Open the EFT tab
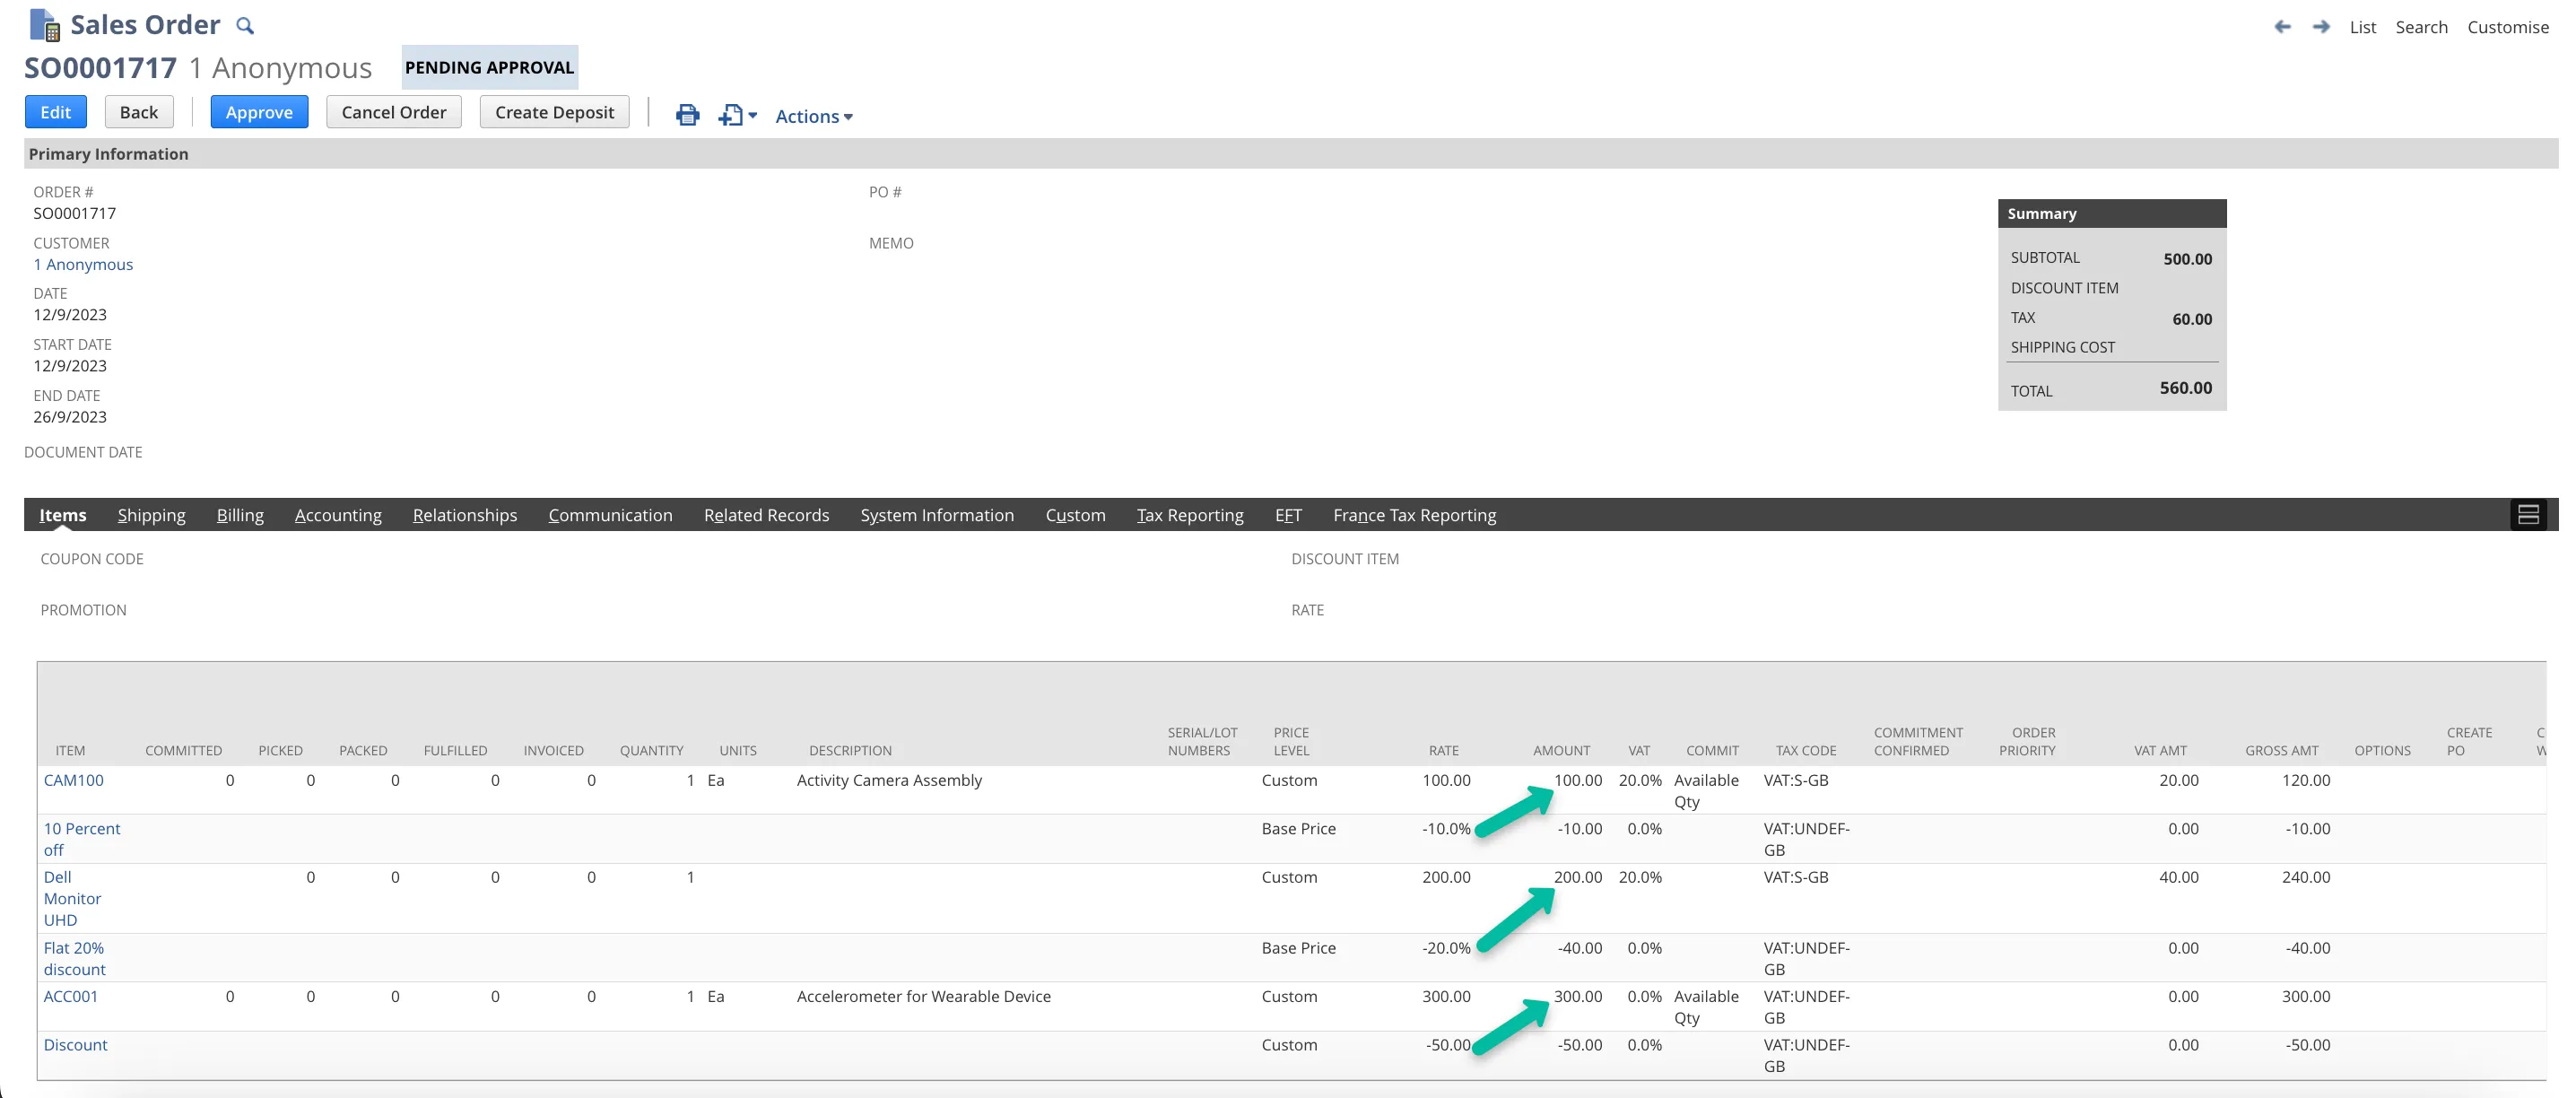2576x1098 pixels. 1288,515
